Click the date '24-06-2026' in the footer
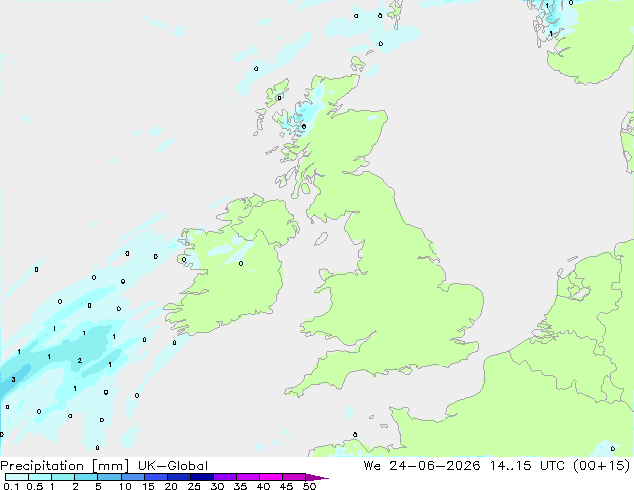Image resolution: width=634 pixels, height=490 pixels. click(435, 466)
